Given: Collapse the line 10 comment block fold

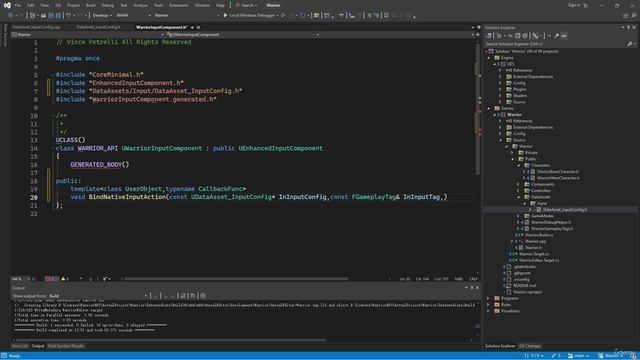Looking at the screenshot, I should pyautogui.click(x=53, y=116).
